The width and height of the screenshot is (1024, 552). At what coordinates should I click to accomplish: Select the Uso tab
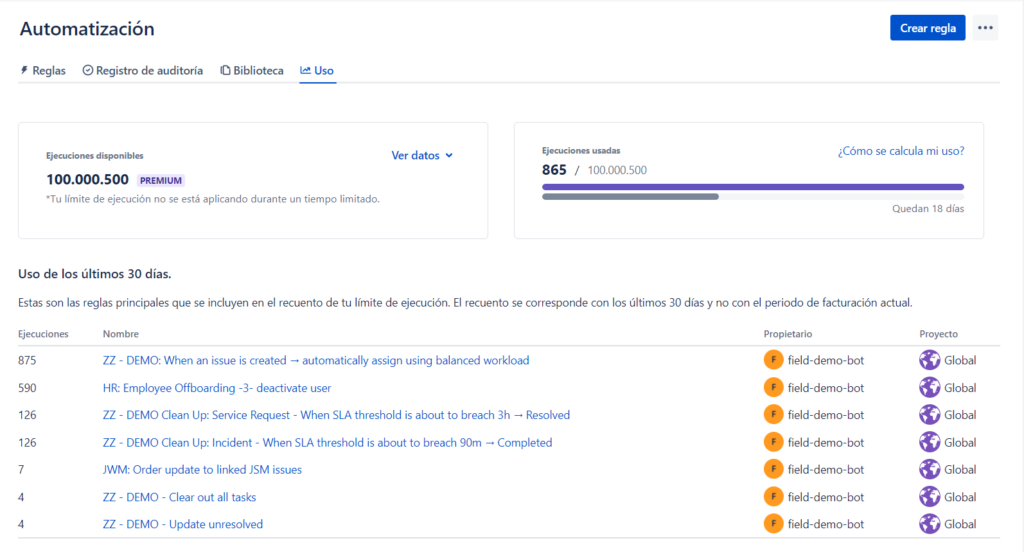pyautogui.click(x=318, y=71)
